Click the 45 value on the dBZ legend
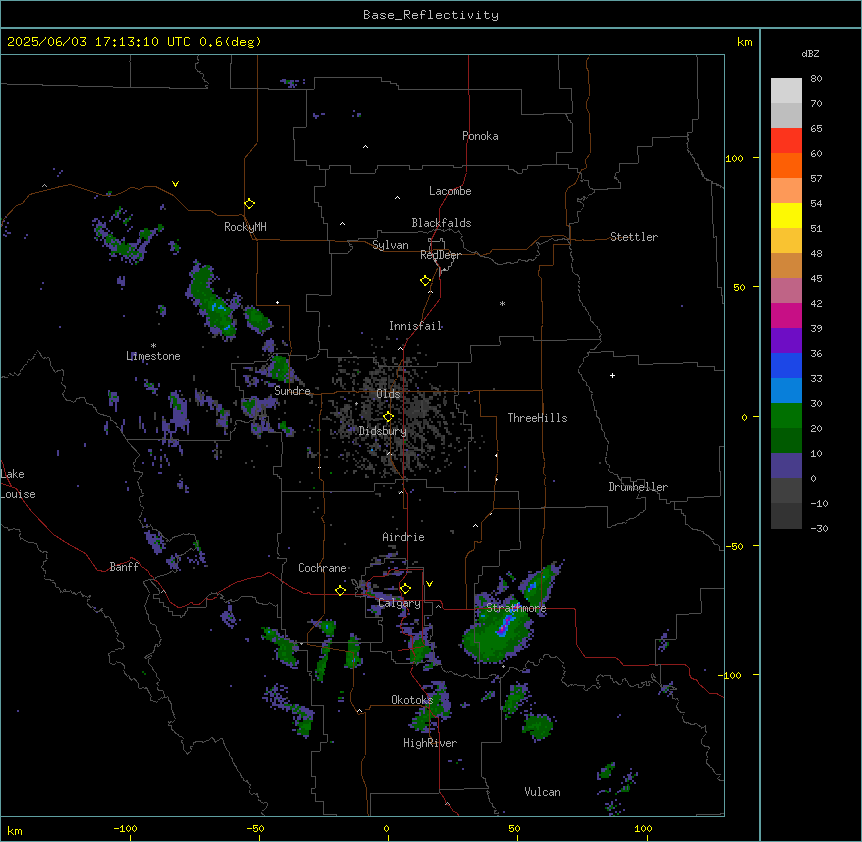This screenshot has height=842, width=862. click(816, 279)
